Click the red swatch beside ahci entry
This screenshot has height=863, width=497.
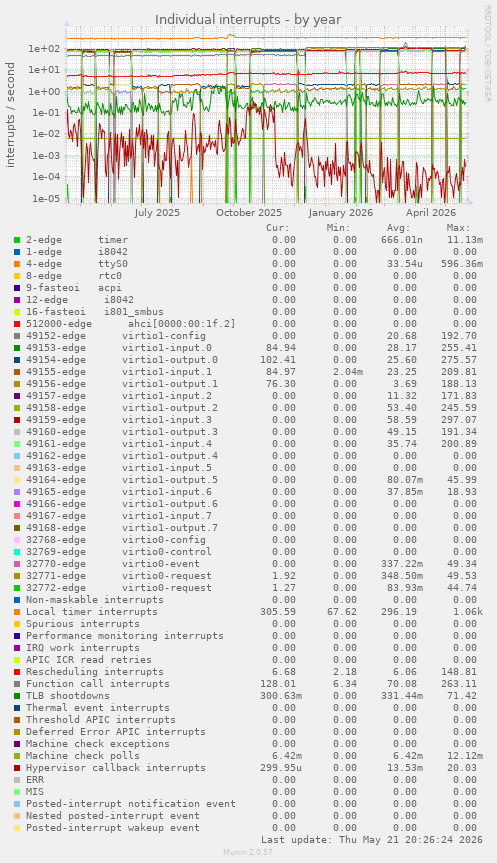coord(17,324)
